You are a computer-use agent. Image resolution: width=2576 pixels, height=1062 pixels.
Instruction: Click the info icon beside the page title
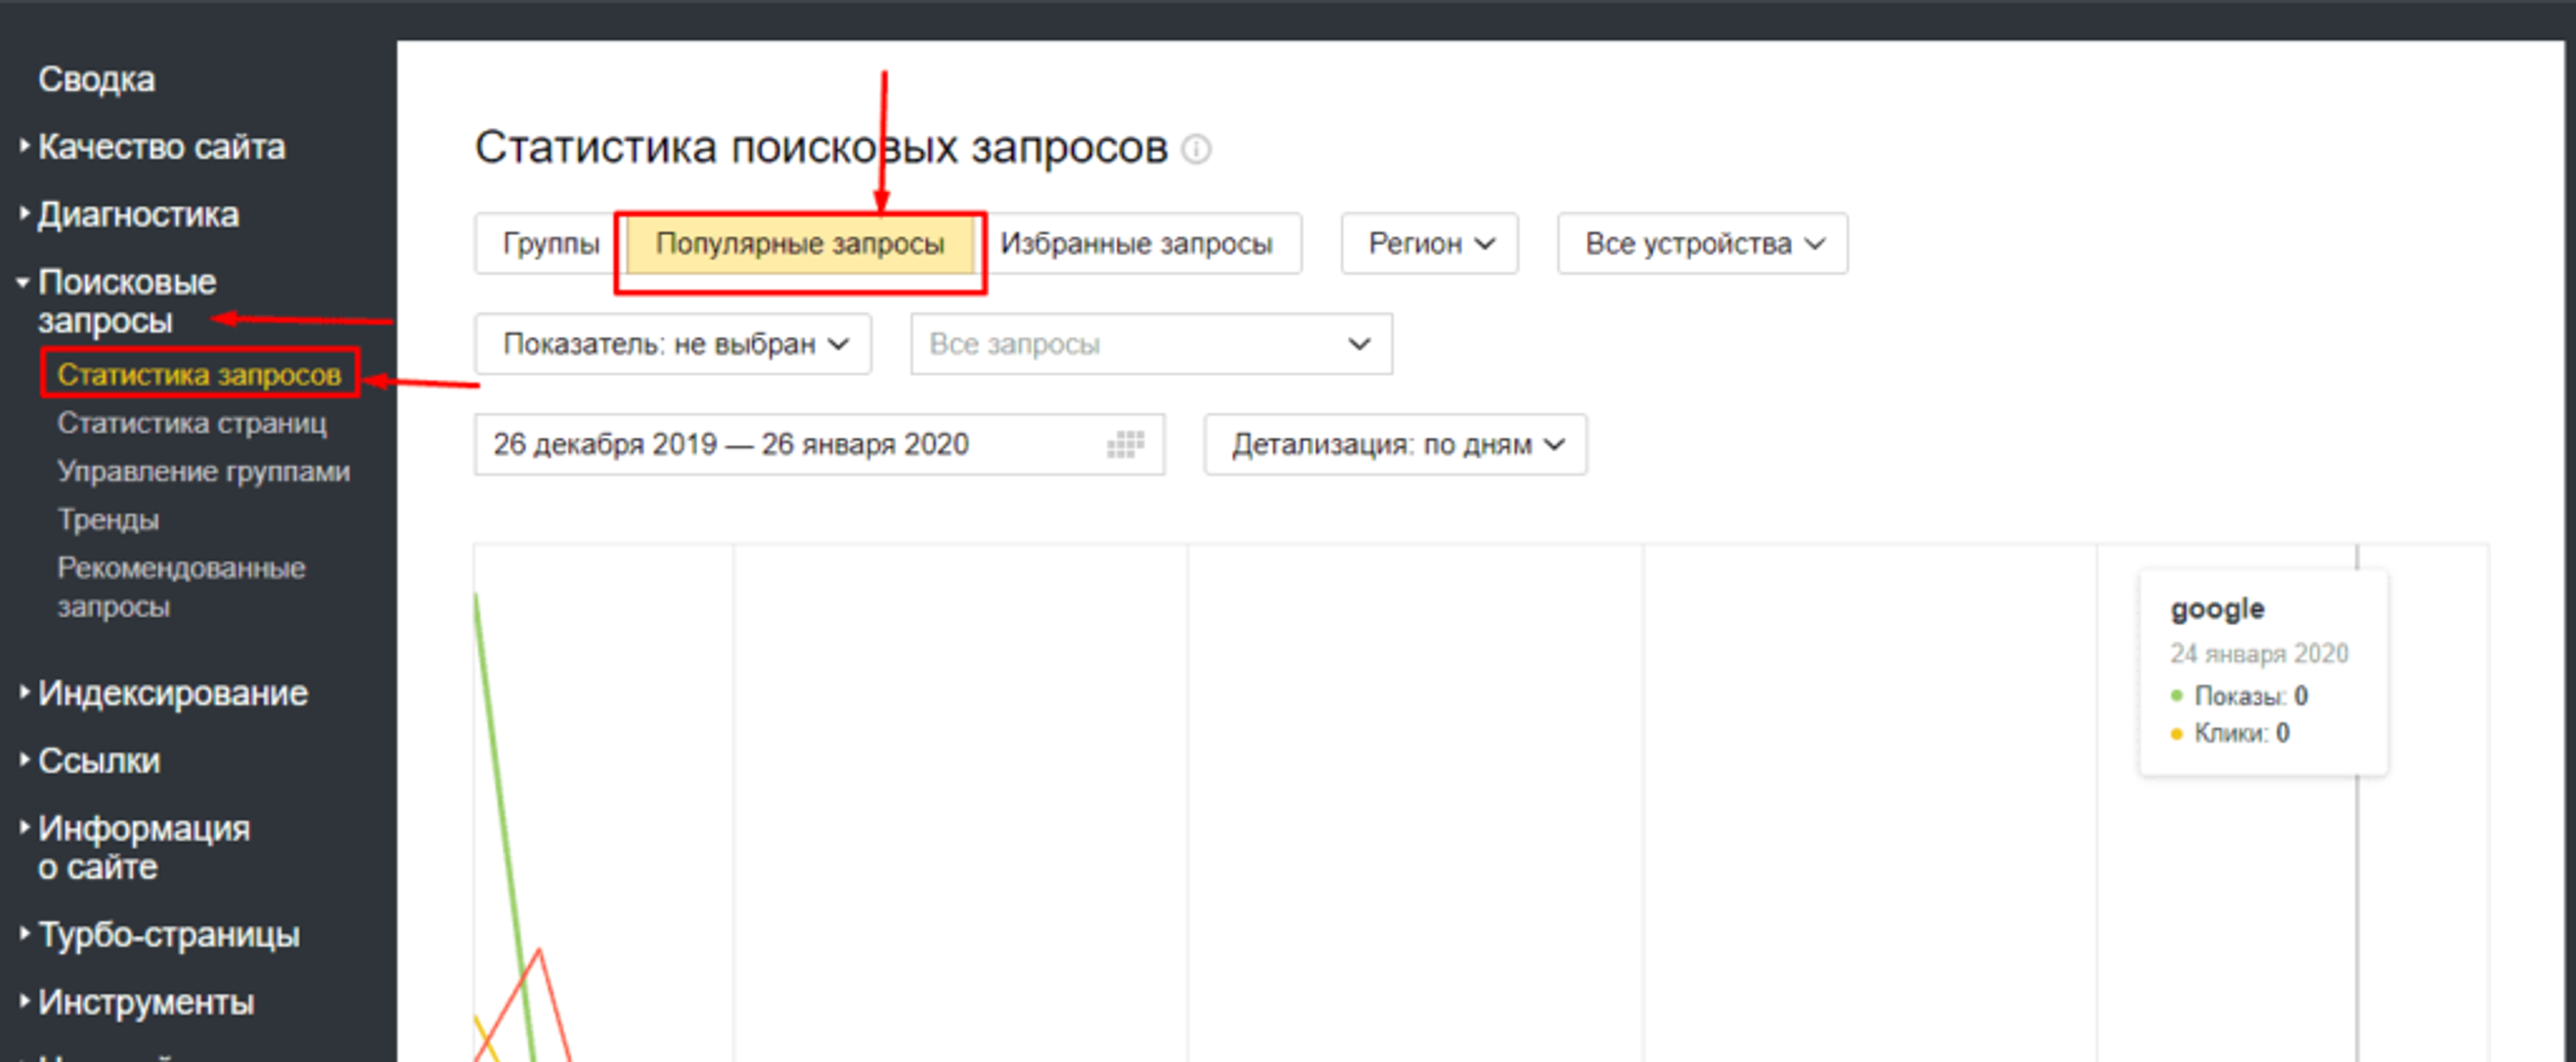[1196, 150]
